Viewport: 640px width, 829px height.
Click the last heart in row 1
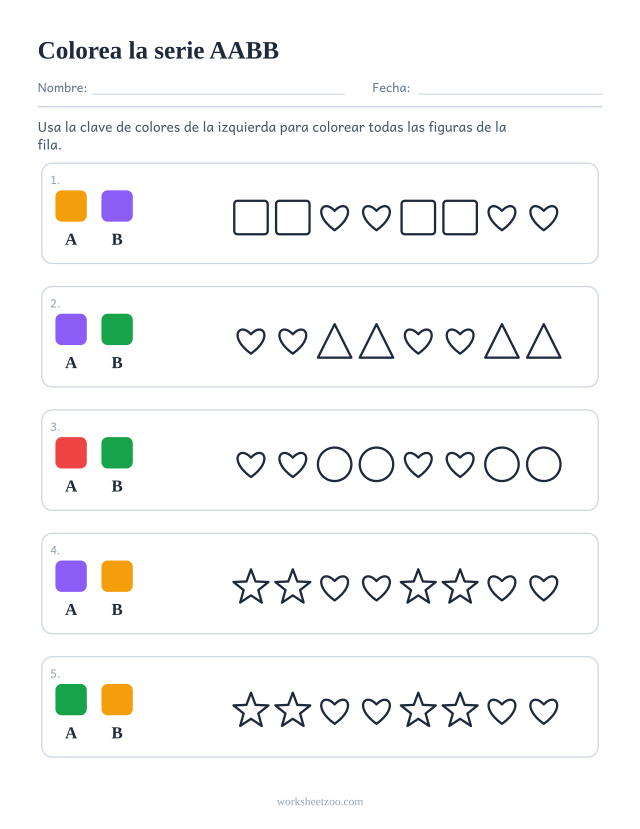(x=544, y=218)
